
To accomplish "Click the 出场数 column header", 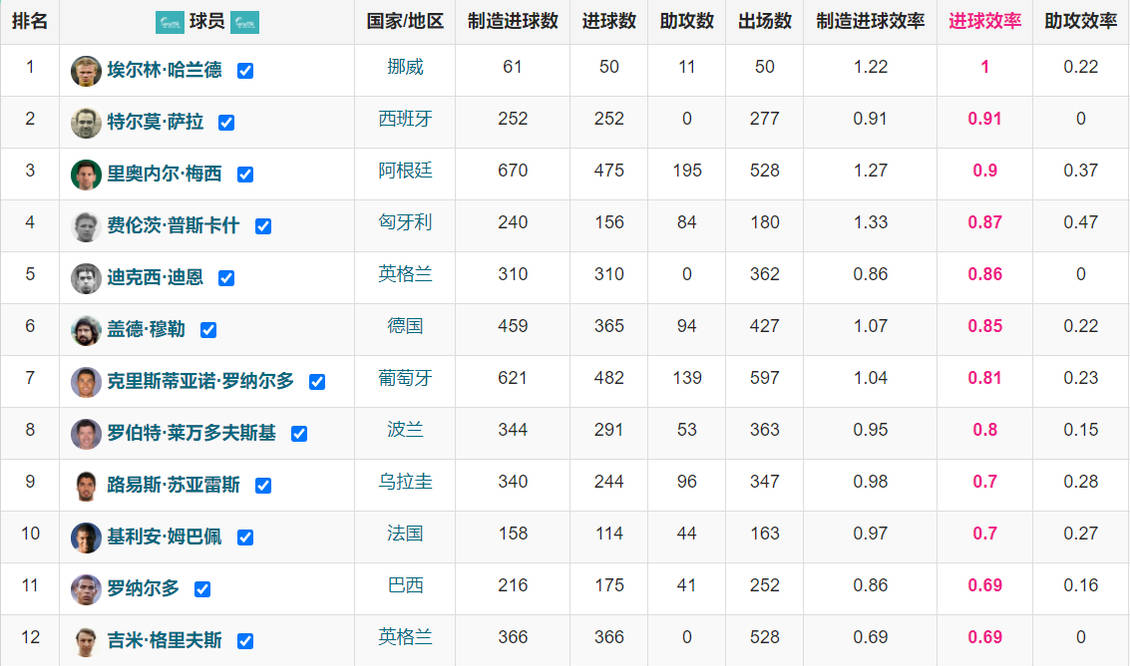I will (x=765, y=22).
